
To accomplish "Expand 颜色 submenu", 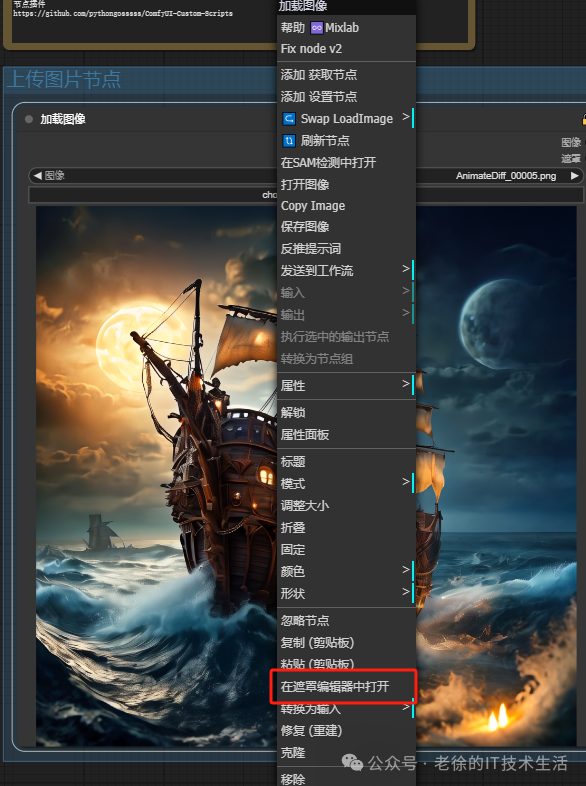I will click(x=346, y=572).
